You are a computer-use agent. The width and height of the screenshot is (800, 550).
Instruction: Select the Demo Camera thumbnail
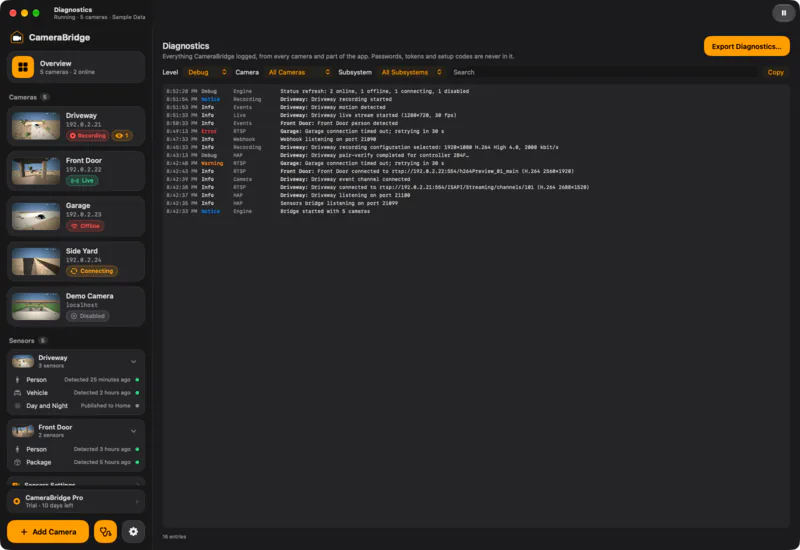point(36,306)
